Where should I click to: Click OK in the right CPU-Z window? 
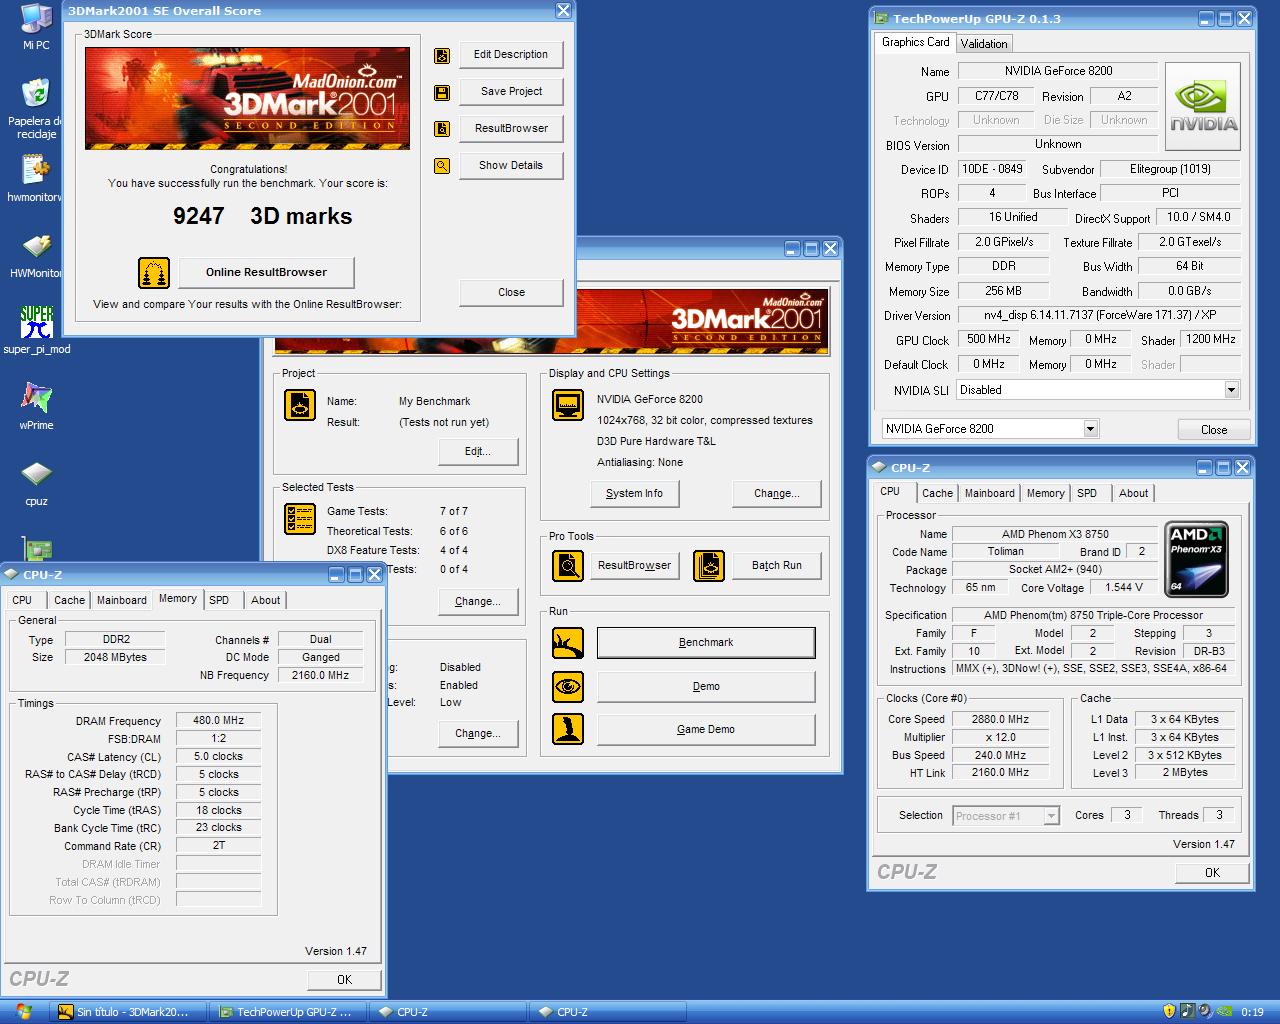point(1212,873)
